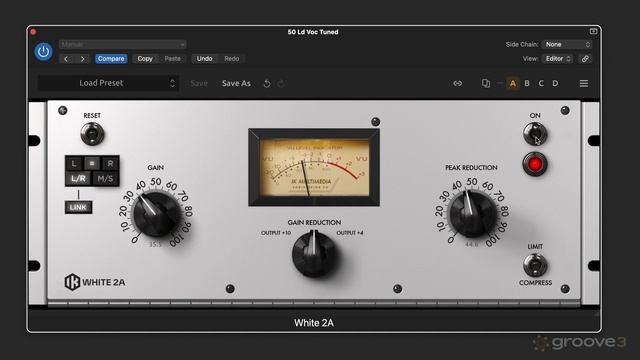The height and width of the screenshot is (360, 640).
Task: Click Save preset button
Action: (x=199, y=83)
